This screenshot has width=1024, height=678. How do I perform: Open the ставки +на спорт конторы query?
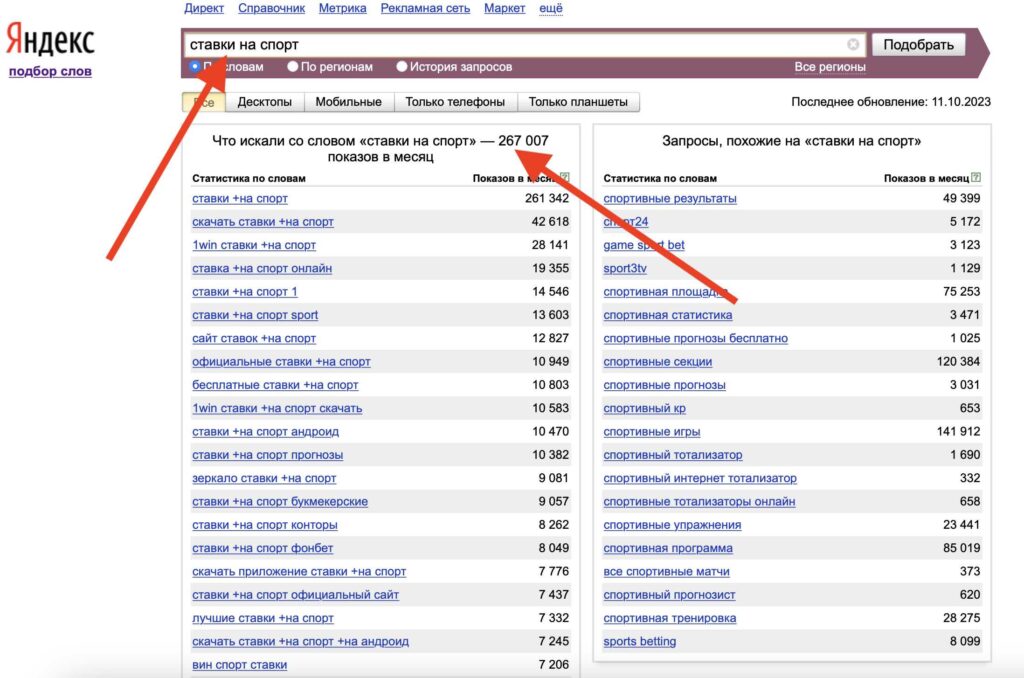(264, 525)
